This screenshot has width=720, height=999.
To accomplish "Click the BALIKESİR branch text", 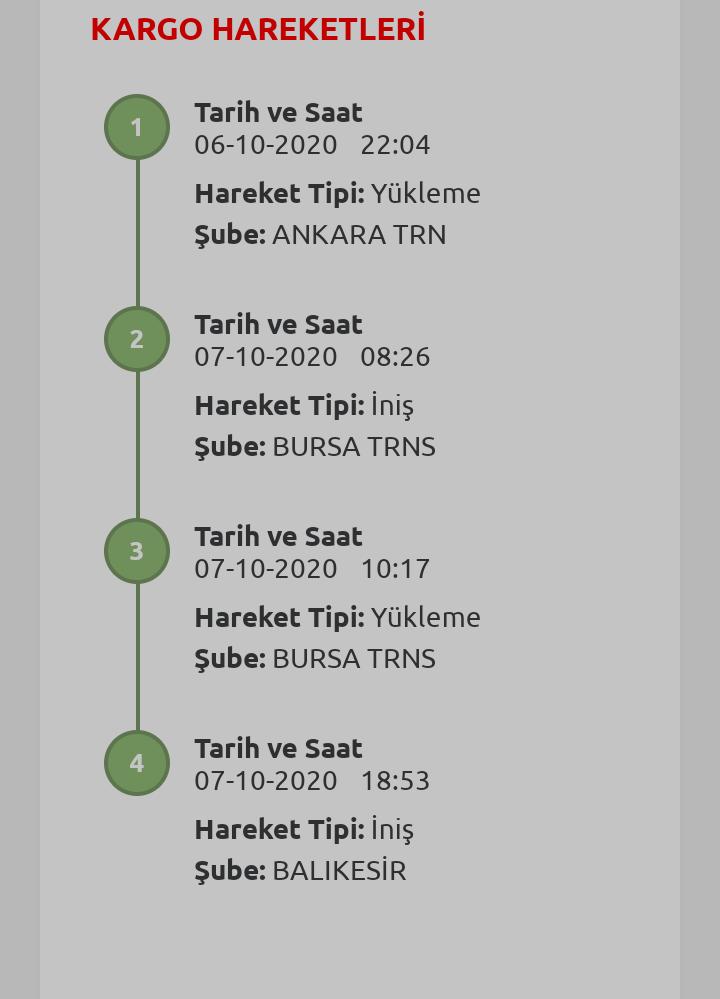I will 340,871.
